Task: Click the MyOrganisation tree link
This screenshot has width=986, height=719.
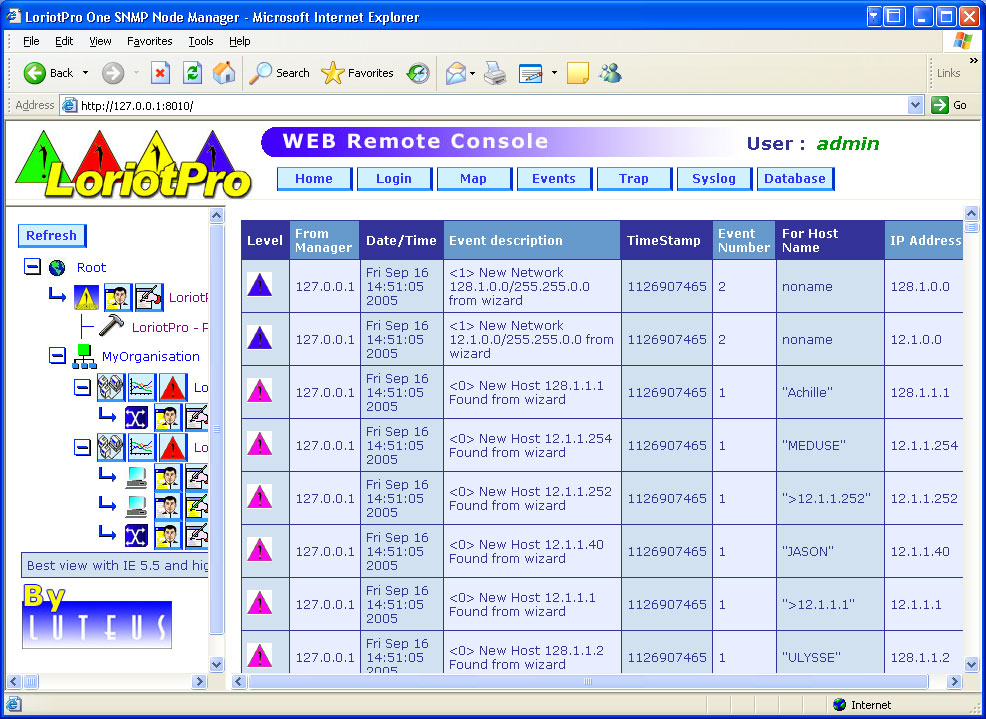Action: [150, 357]
